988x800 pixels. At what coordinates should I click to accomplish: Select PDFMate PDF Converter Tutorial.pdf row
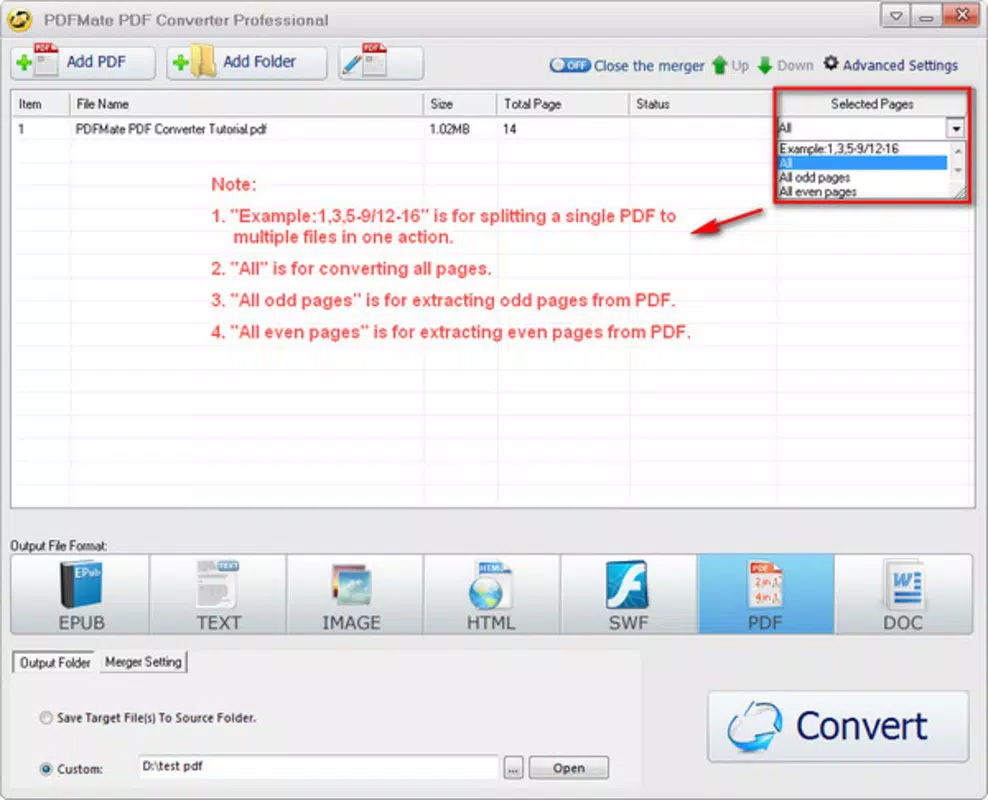(x=394, y=129)
